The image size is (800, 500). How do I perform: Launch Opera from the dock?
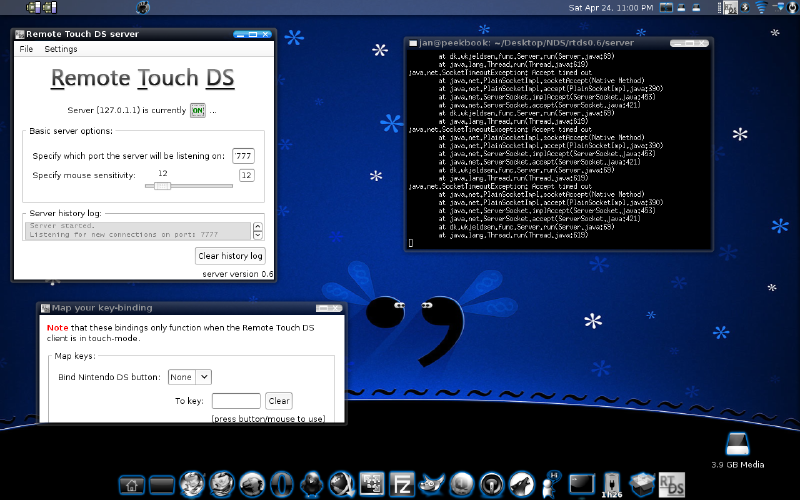point(282,484)
